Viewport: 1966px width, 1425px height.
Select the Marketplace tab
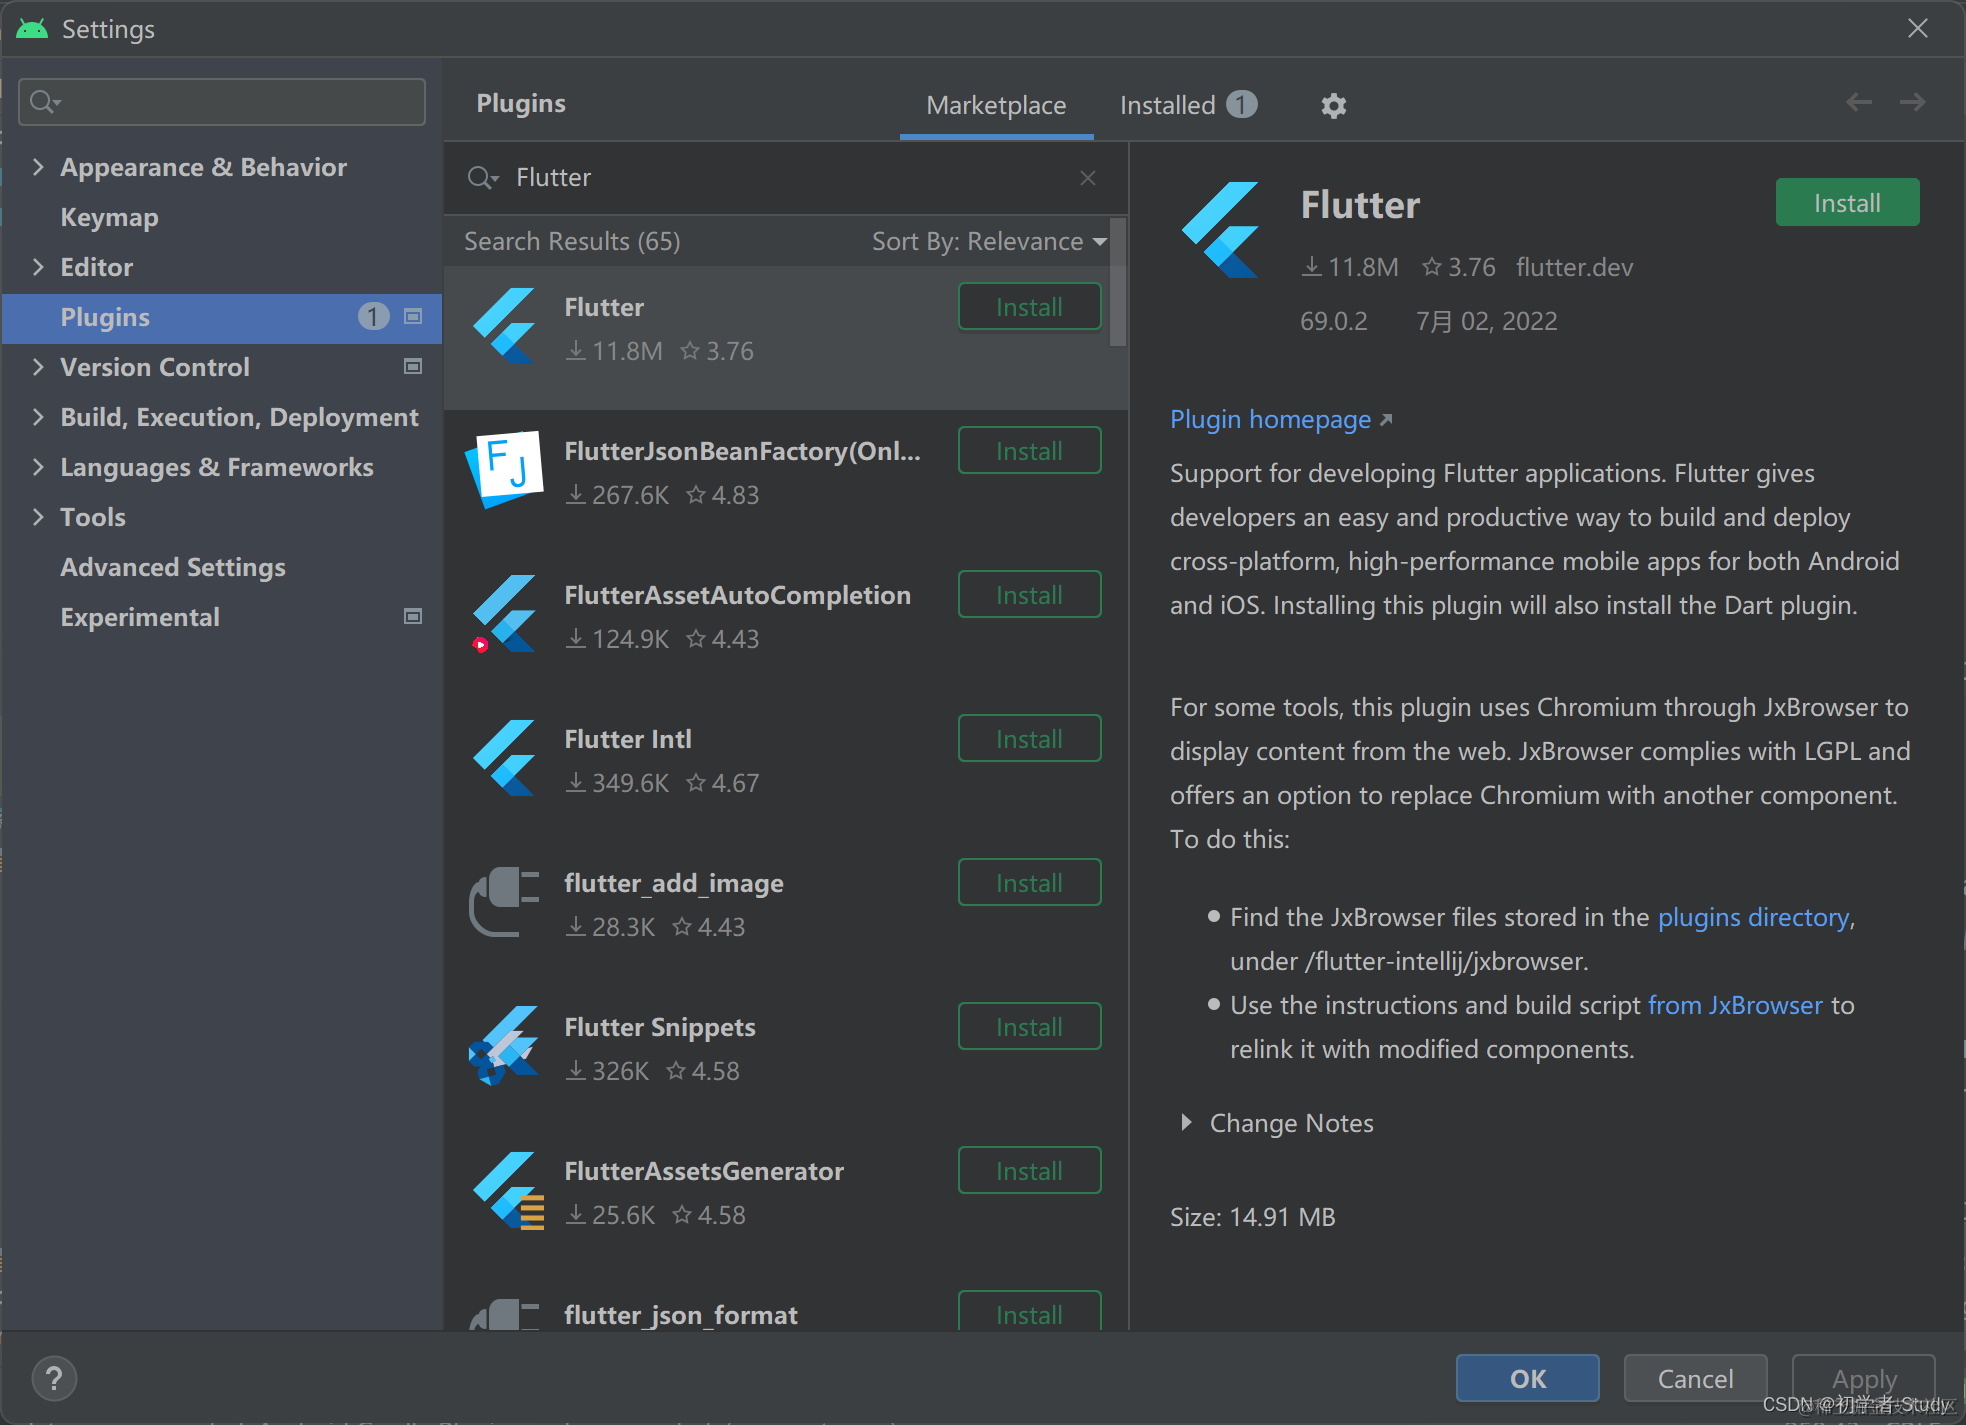(x=996, y=105)
